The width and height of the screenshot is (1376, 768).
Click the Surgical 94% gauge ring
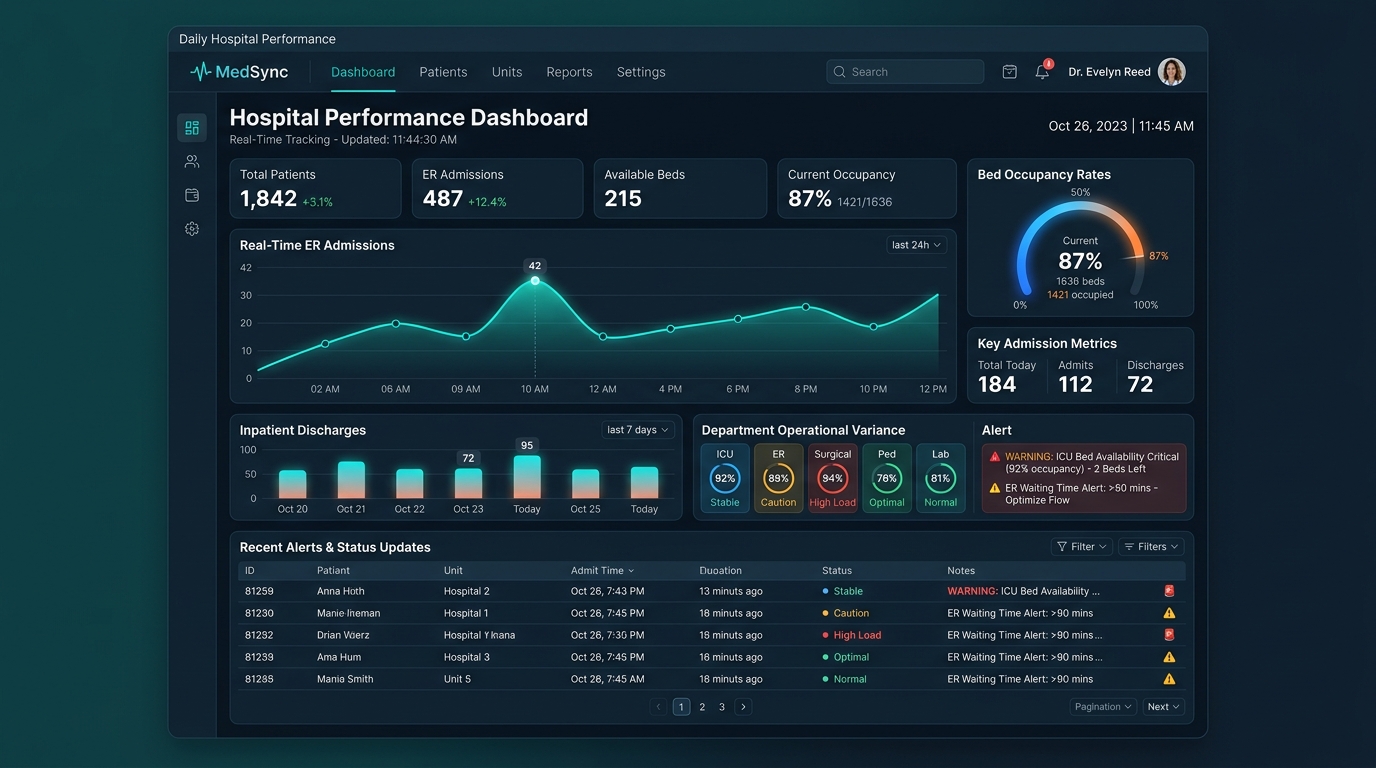(833, 478)
